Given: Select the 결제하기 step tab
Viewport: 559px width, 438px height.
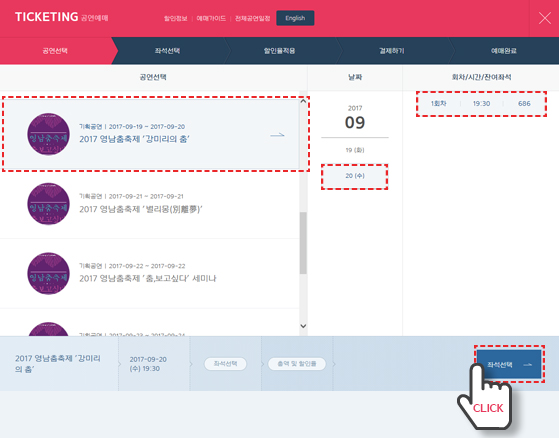Looking at the screenshot, I should pyautogui.click(x=391, y=51).
